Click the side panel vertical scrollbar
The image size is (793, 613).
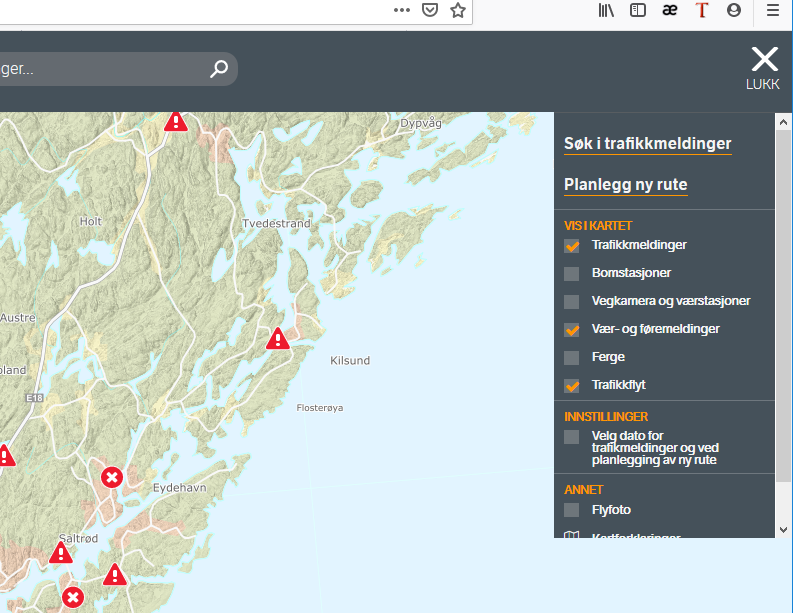click(x=783, y=300)
